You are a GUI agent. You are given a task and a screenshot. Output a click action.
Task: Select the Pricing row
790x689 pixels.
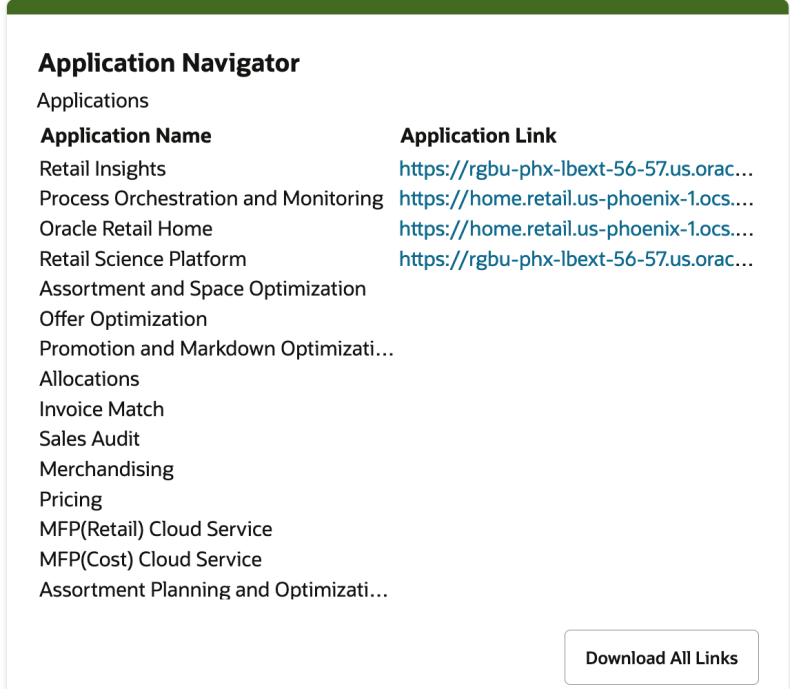click(x=71, y=499)
